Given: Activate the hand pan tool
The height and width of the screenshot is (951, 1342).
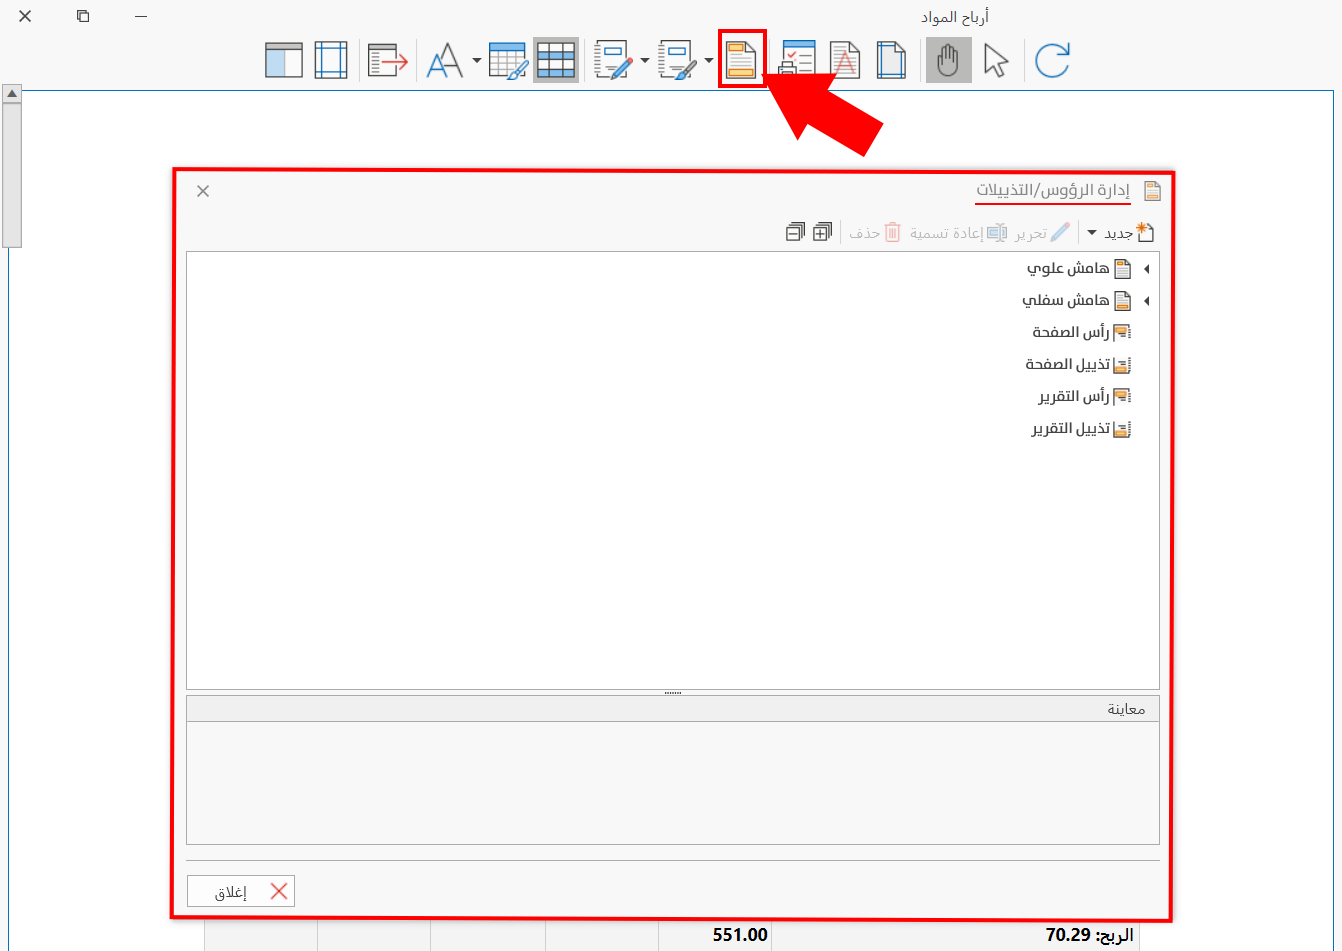Looking at the screenshot, I should tap(949, 60).
